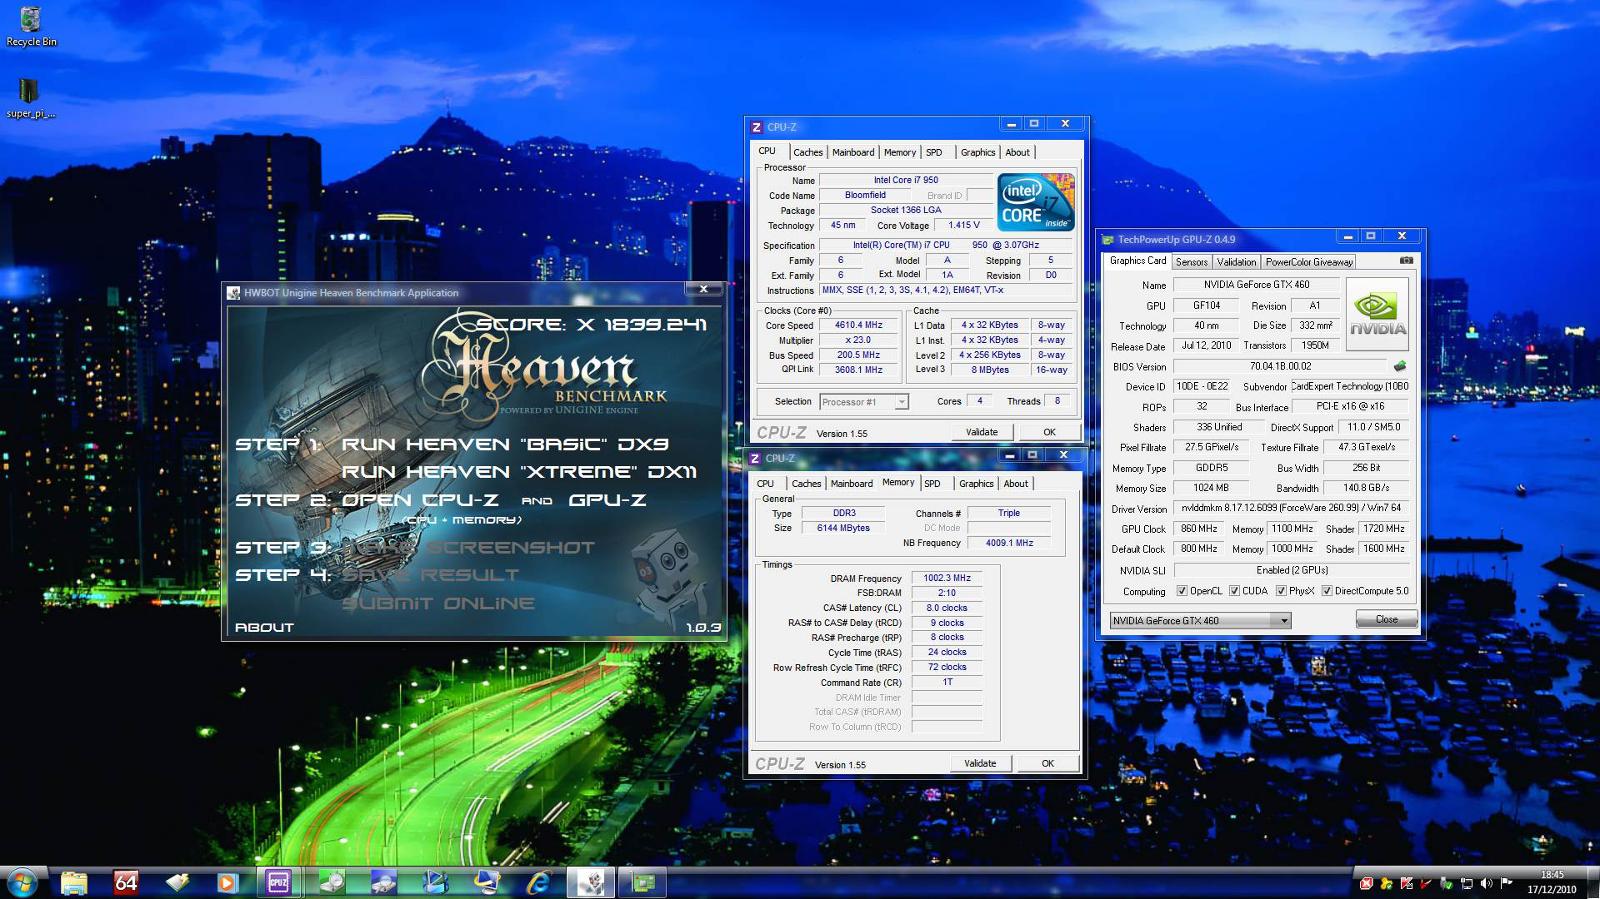Click OK in upper CPU-Z window

click(x=1049, y=432)
